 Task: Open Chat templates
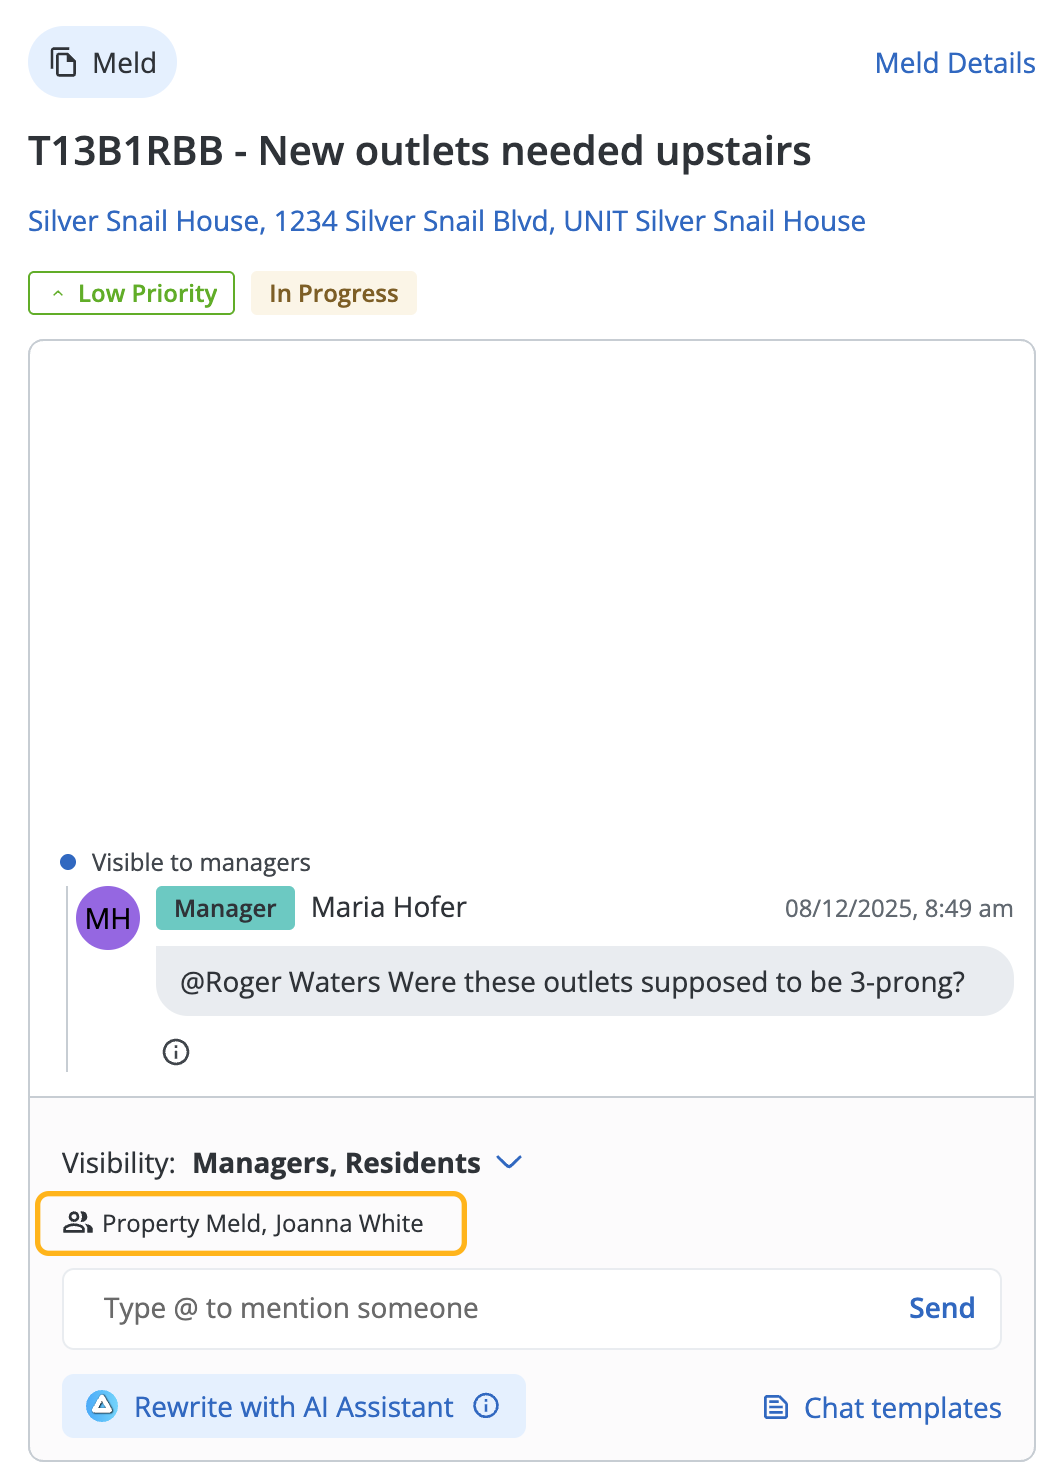[882, 1408]
